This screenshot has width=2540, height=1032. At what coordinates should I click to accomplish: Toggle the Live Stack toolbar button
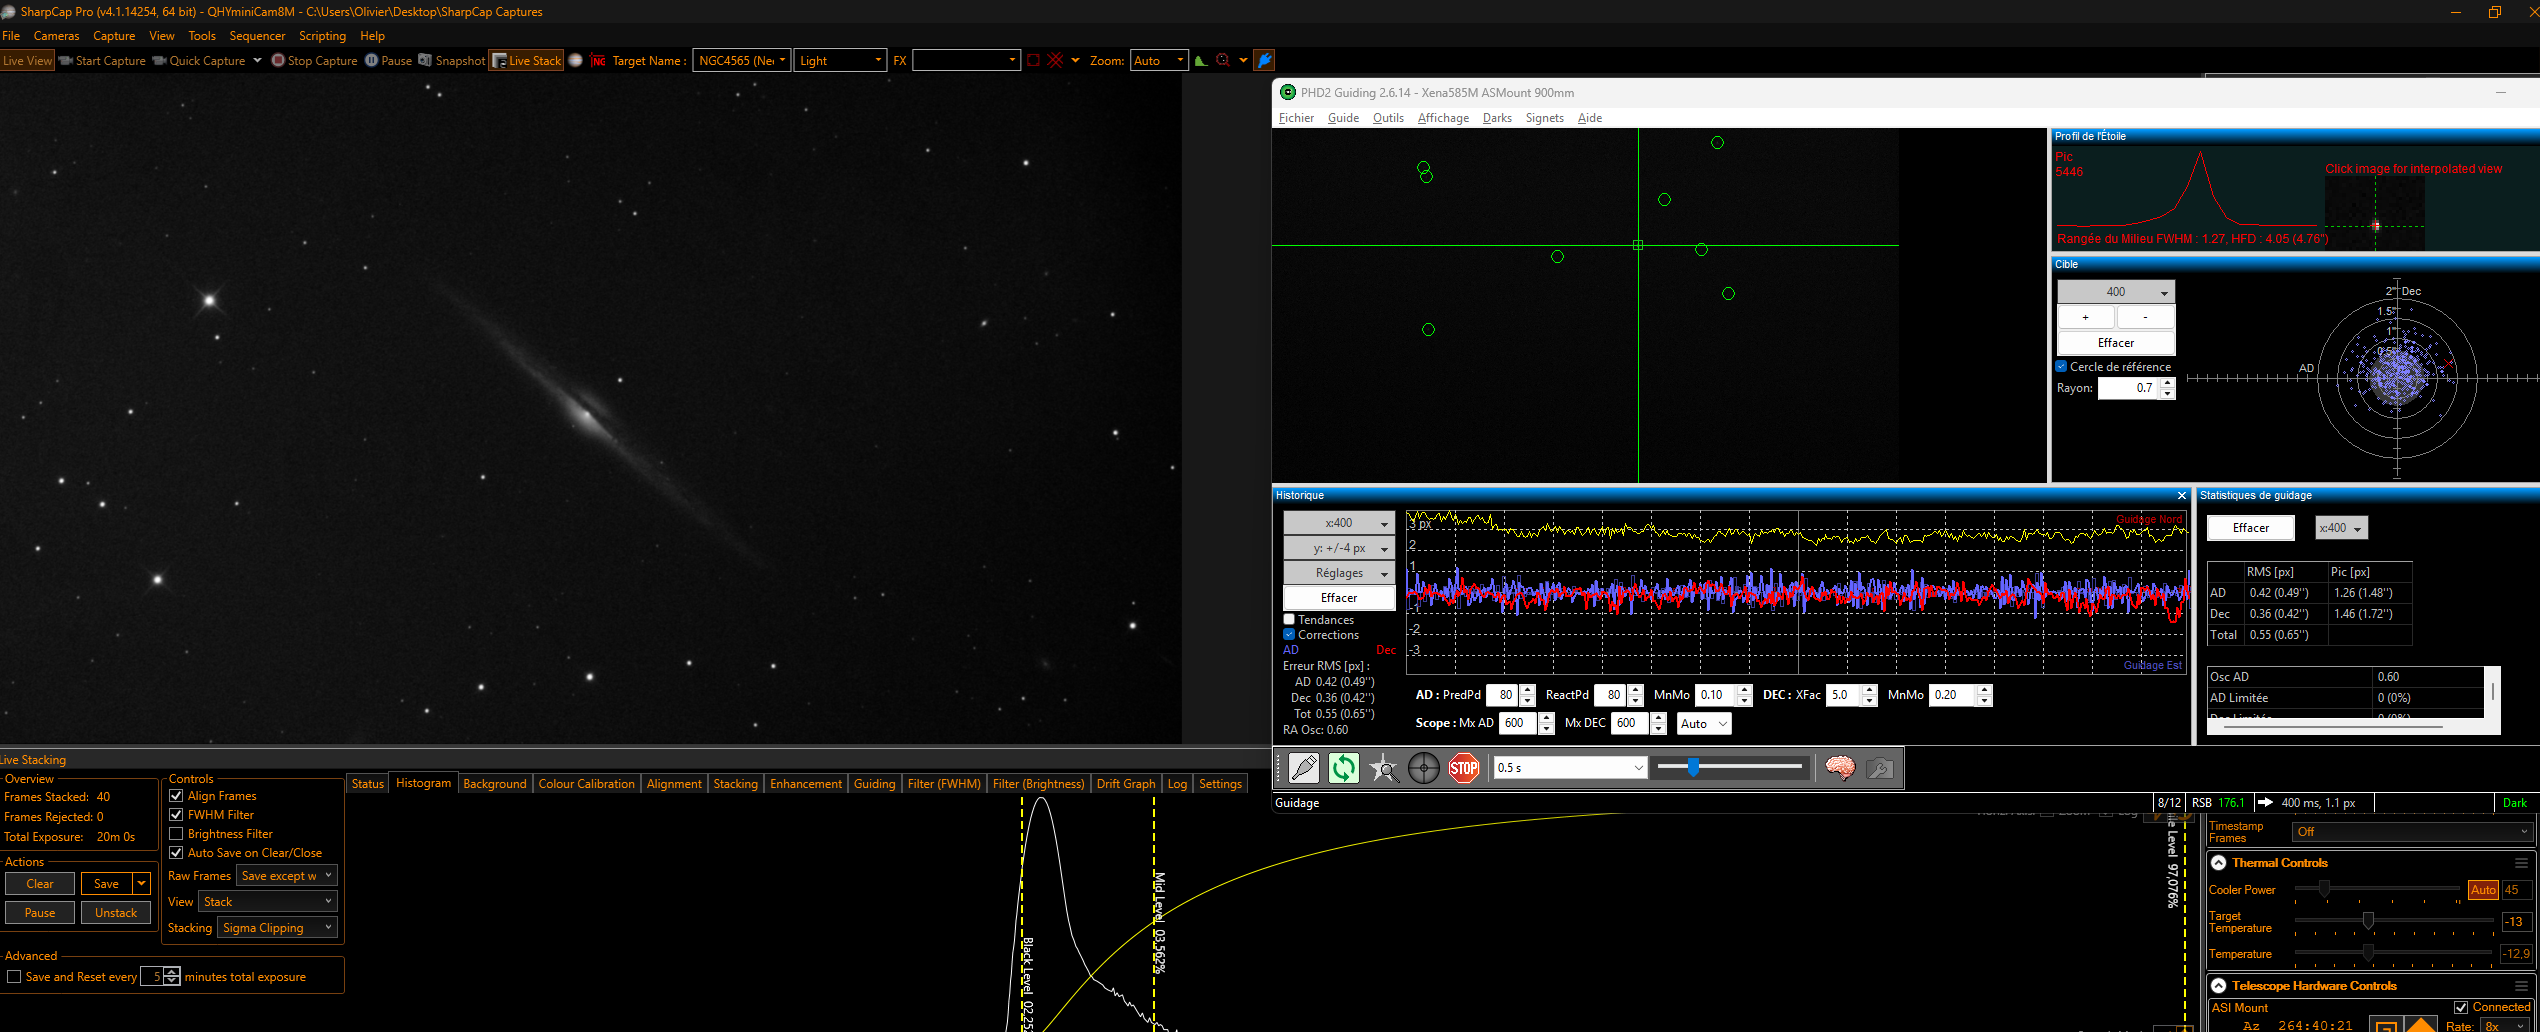[527, 60]
